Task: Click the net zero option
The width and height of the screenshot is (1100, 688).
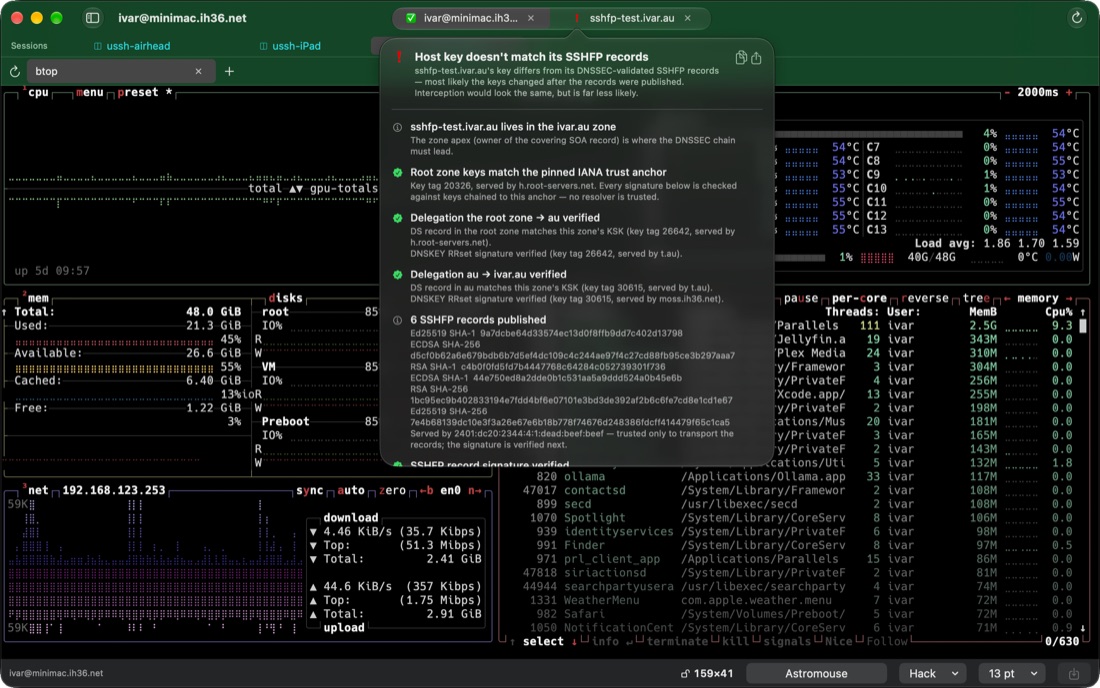Action: (392, 490)
